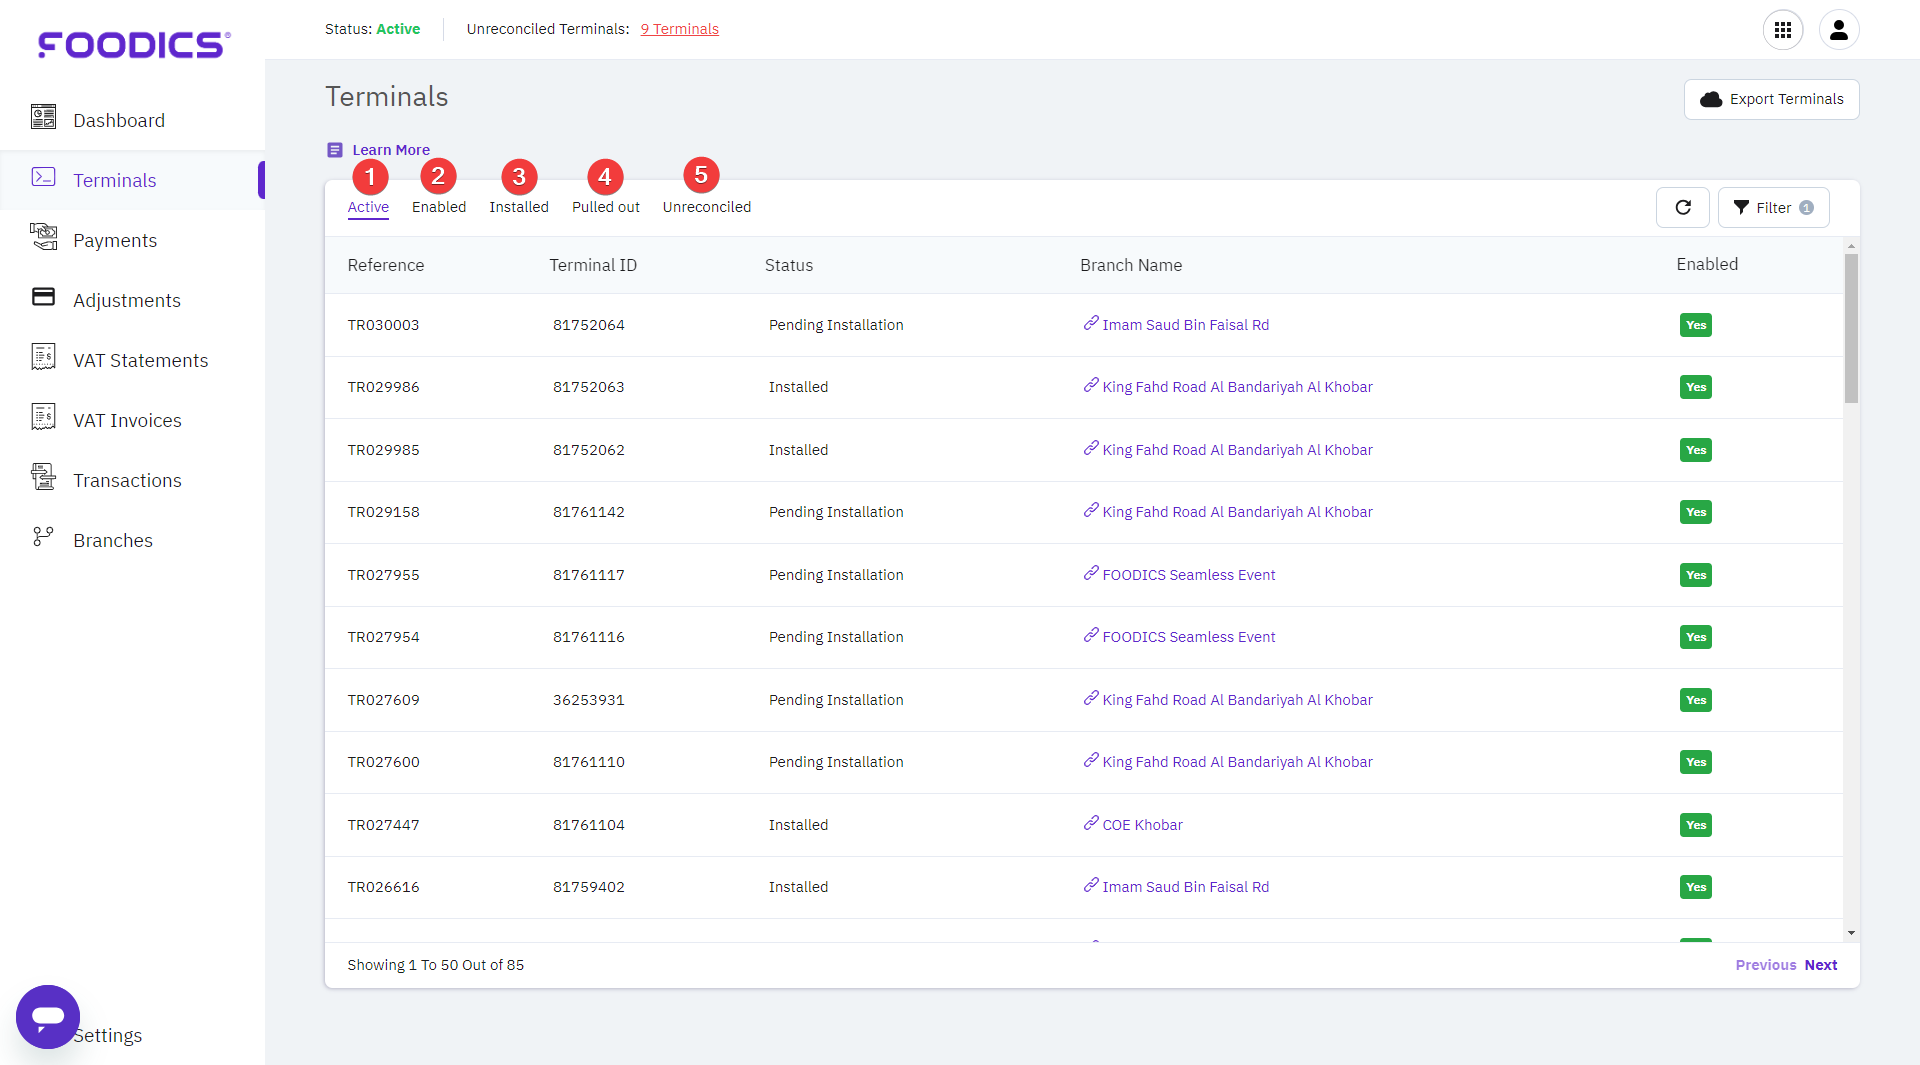
Task: Click the table's vertical scrollbar thumb
Action: [1851, 328]
